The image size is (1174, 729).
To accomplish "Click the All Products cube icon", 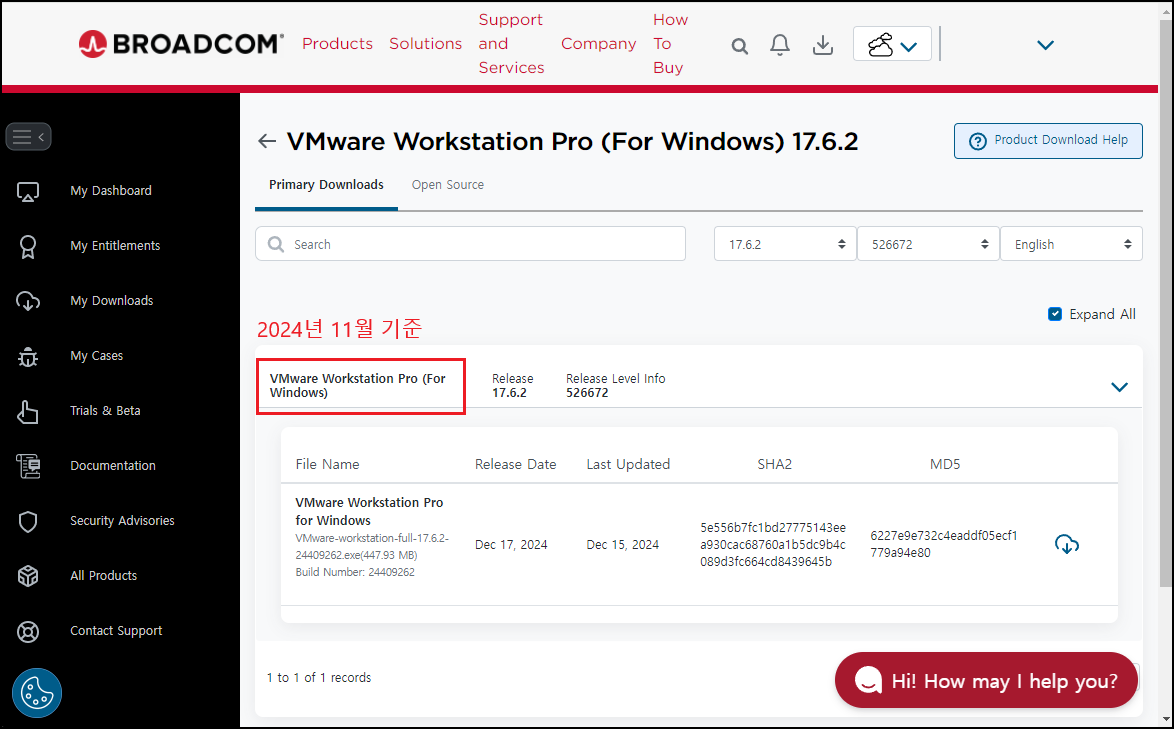I will [28, 576].
